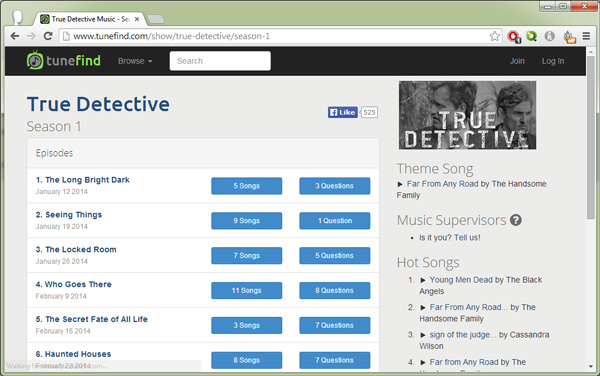The image size is (600, 376).
Task: Open 7 Songs for The Locked Room
Action: pyautogui.click(x=246, y=256)
